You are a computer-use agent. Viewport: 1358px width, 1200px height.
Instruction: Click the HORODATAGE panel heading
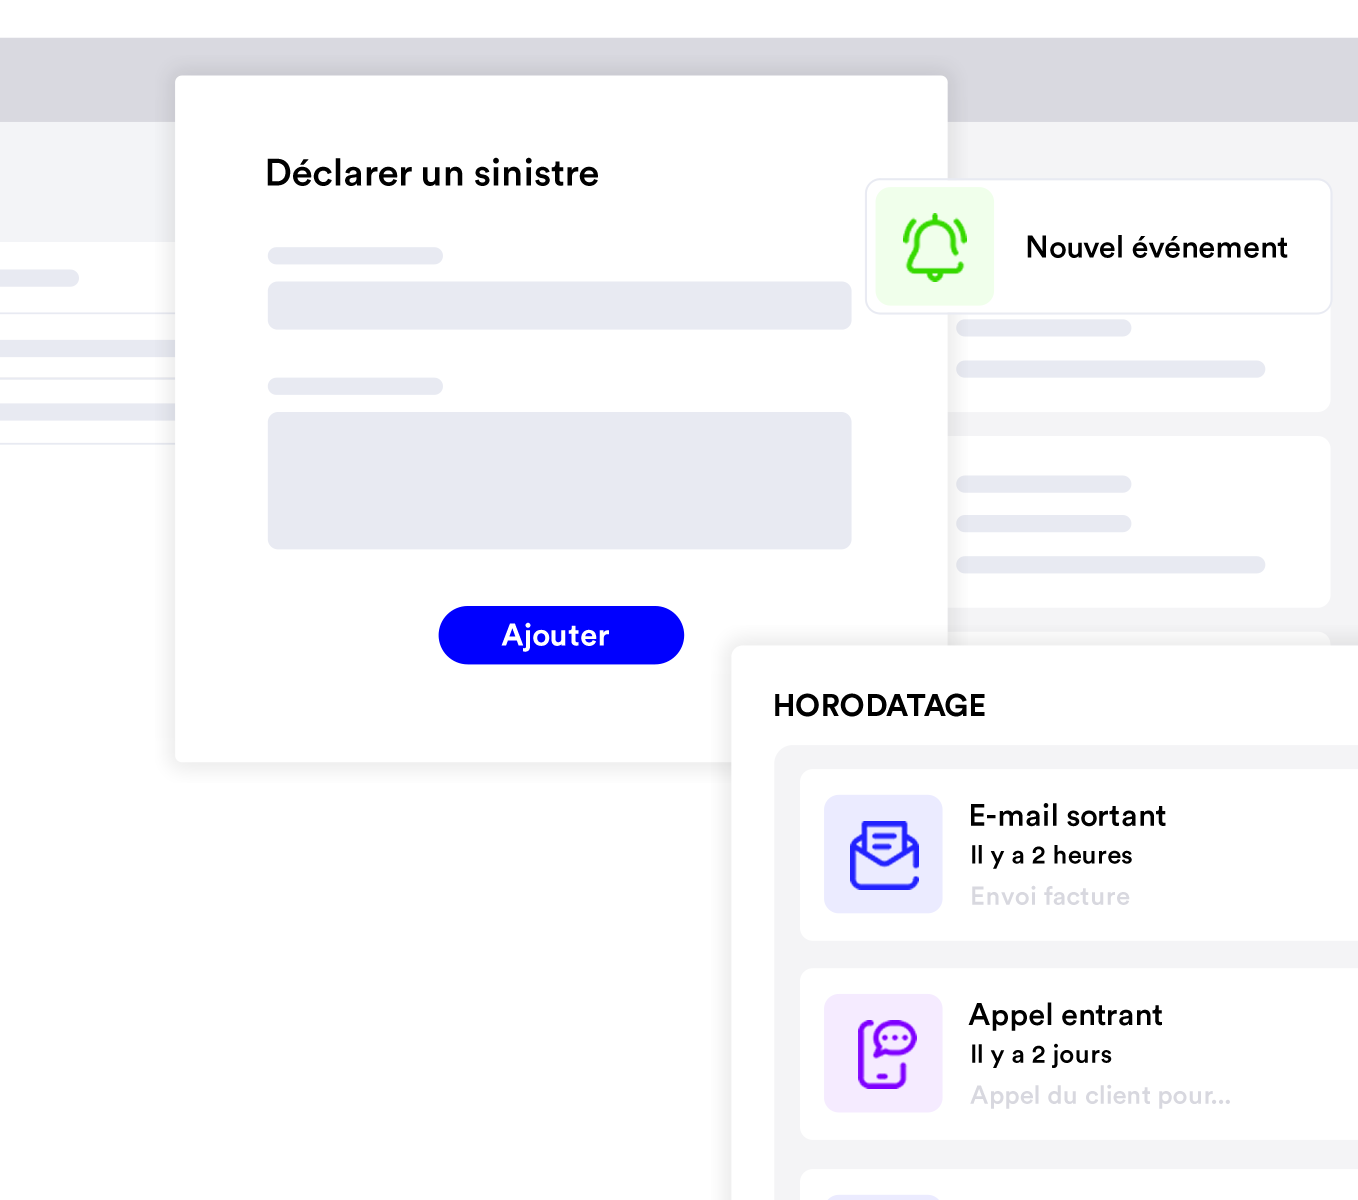click(x=879, y=706)
